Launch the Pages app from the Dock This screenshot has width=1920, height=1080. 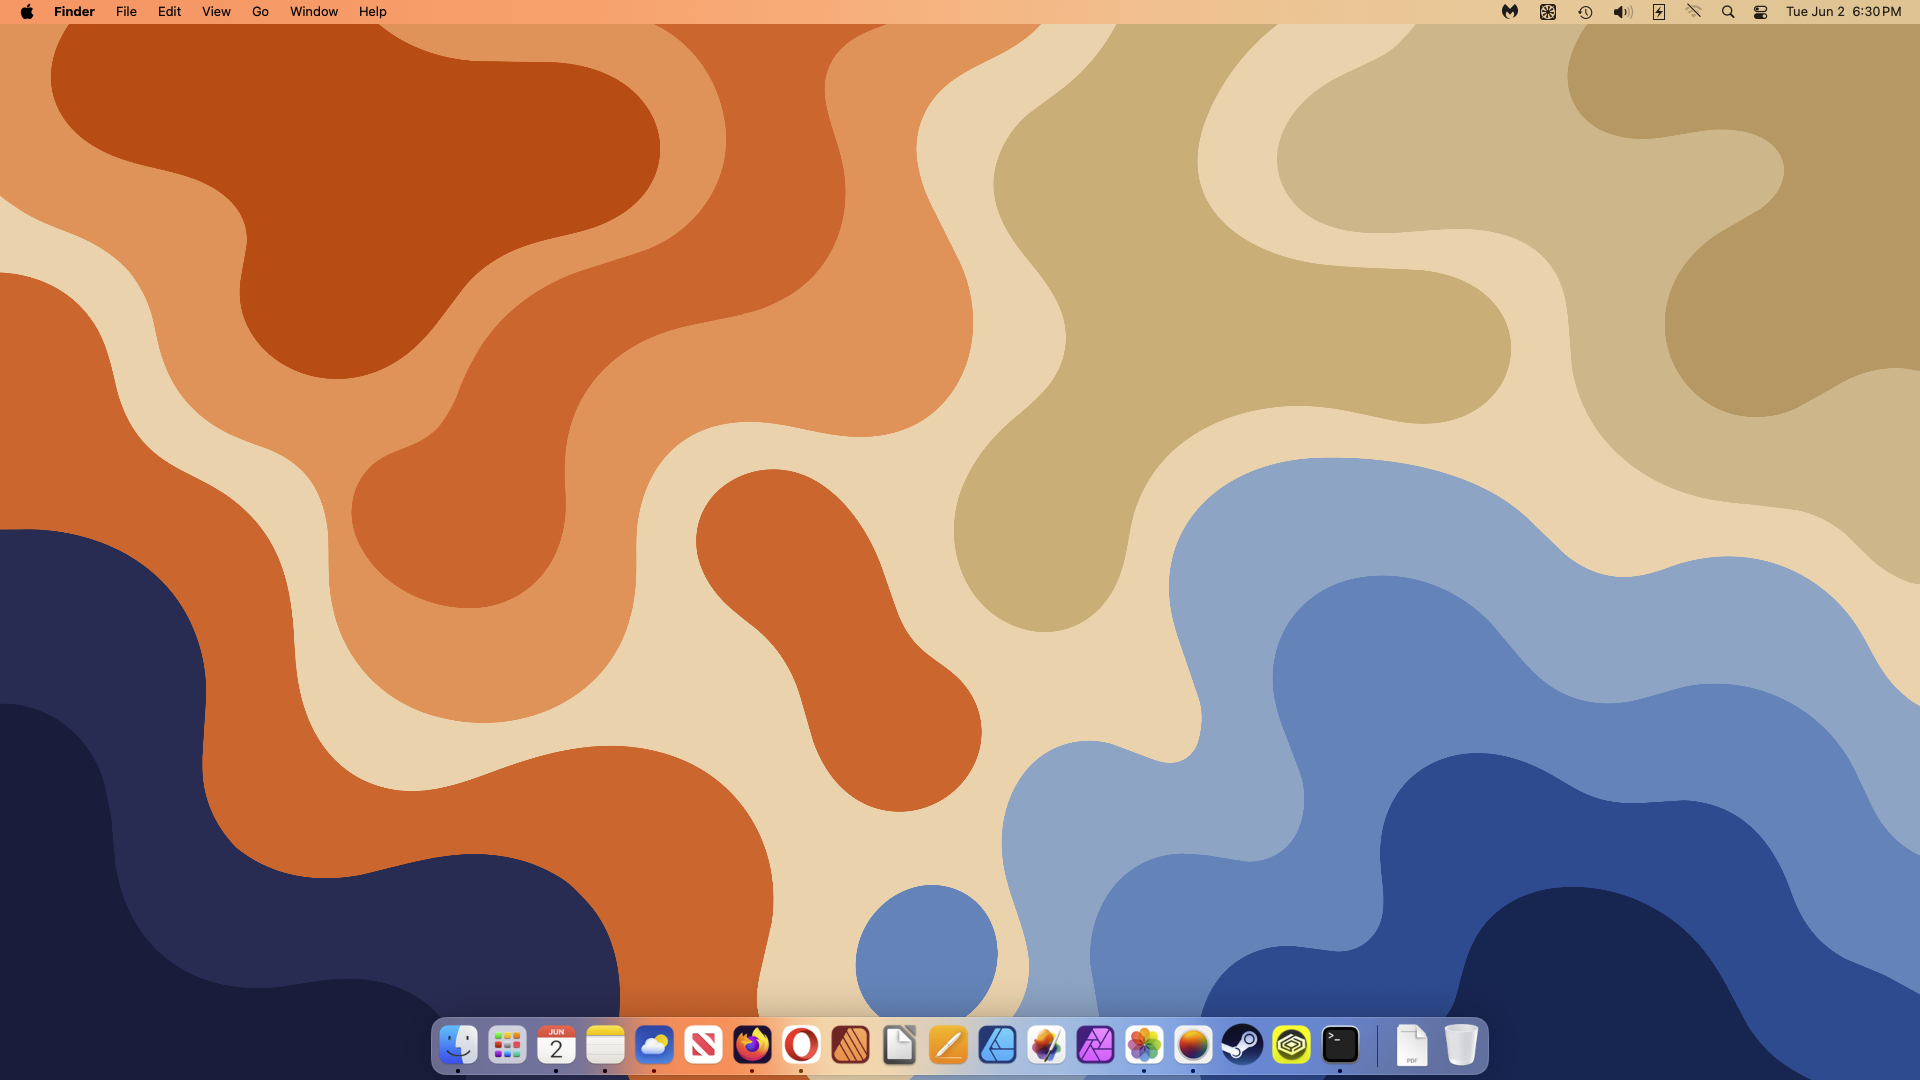949,1046
